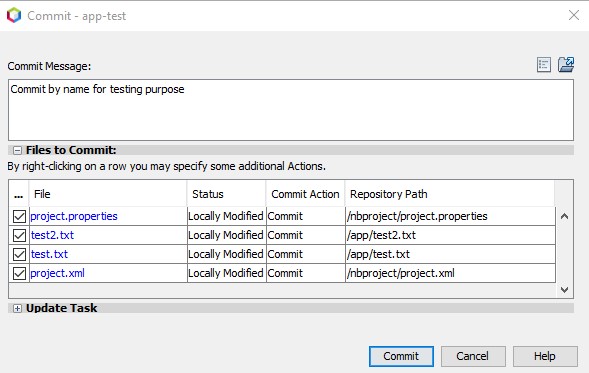The width and height of the screenshot is (589, 373).
Task: Select the project.xml file row
Action: coord(282,273)
